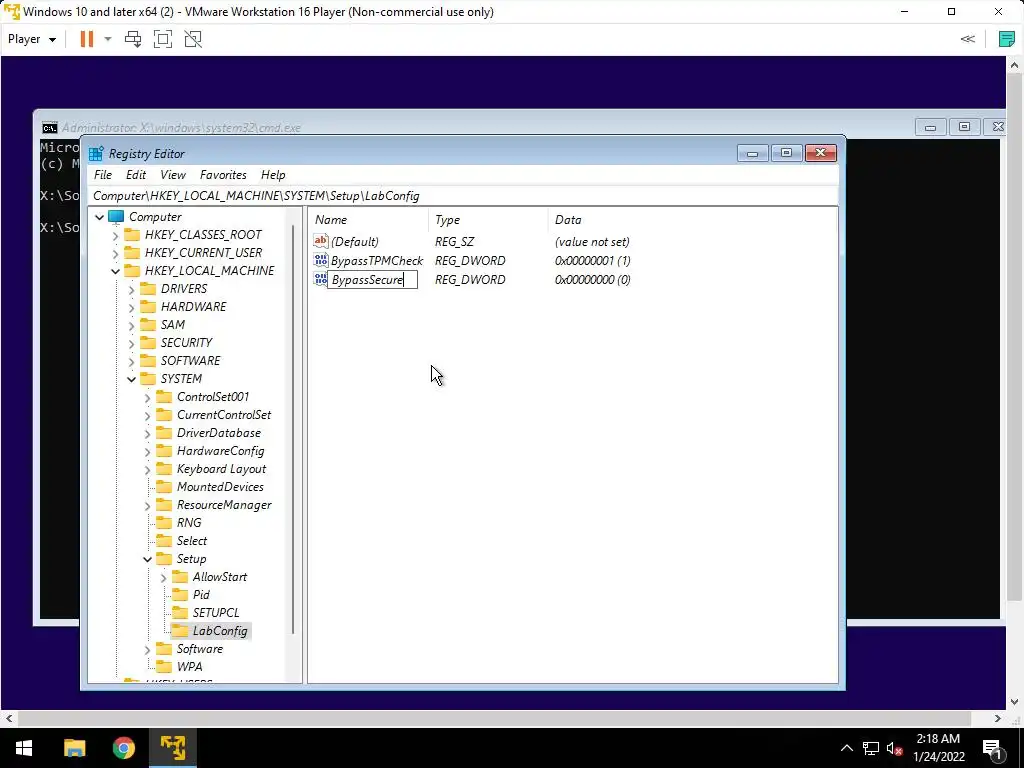Select the Select key in the tree
The height and width of the screenshot is (768, 1024).
point(191,541)
